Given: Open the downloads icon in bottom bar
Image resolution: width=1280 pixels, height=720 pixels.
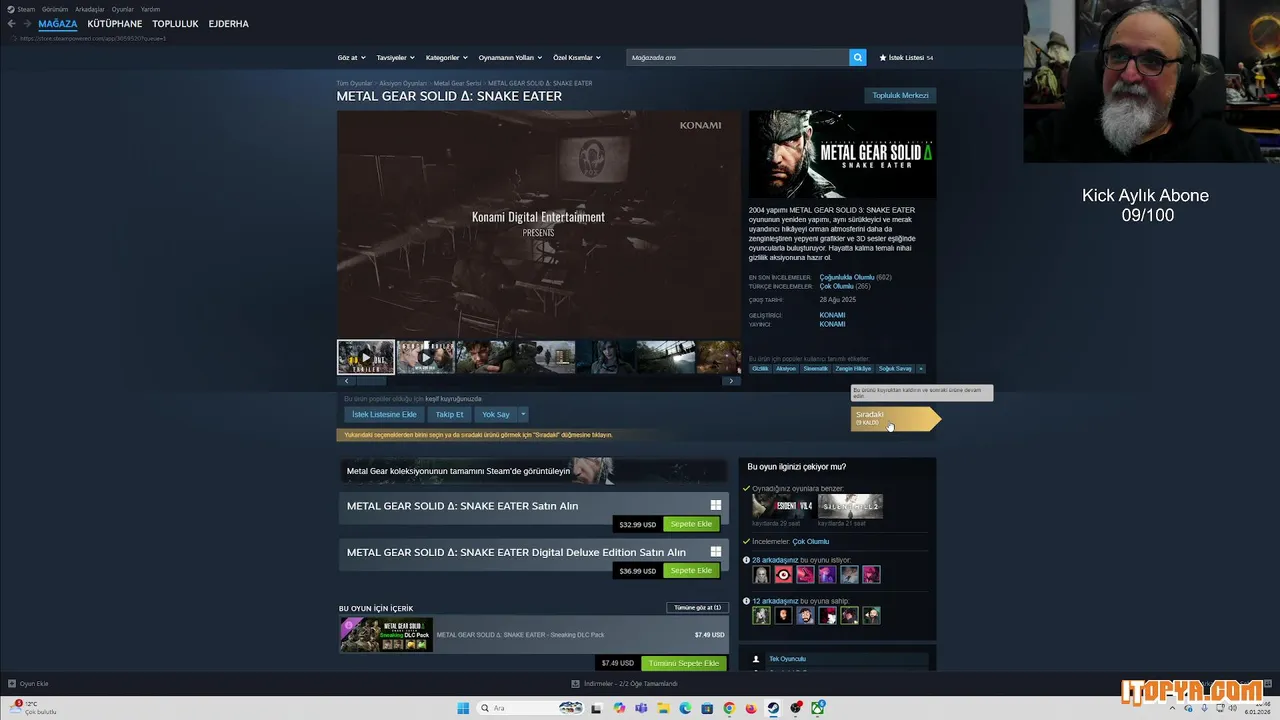Looking at the screenshot, I should click(575, 684).
